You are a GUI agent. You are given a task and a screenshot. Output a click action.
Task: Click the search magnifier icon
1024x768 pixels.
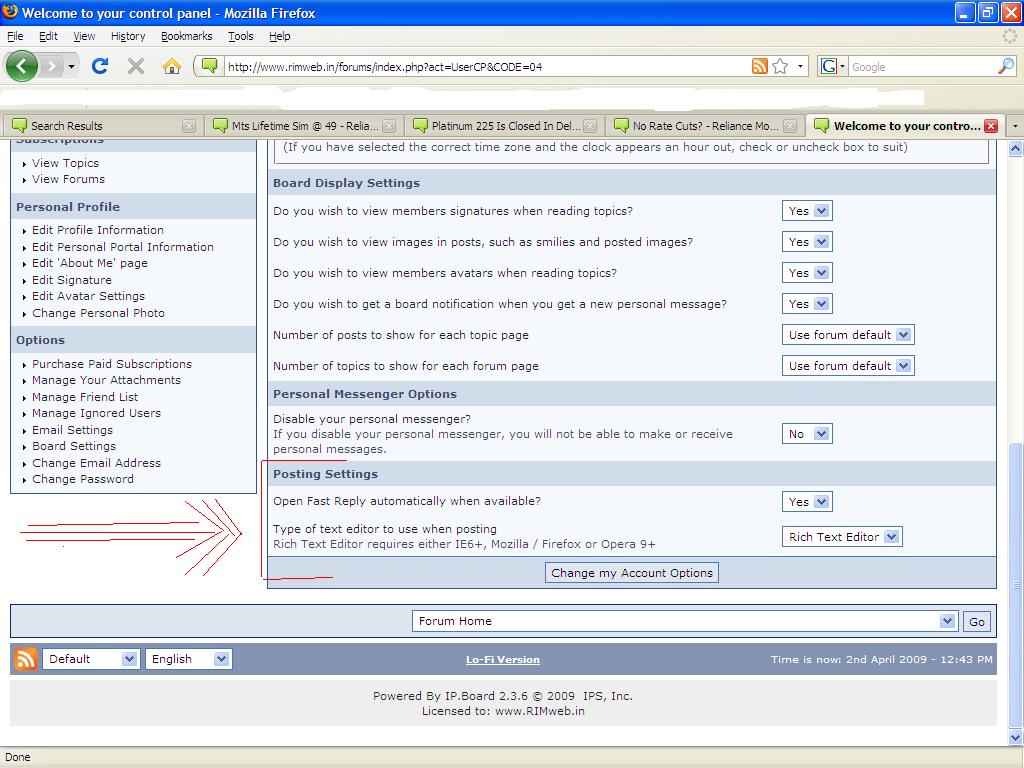1005,66
